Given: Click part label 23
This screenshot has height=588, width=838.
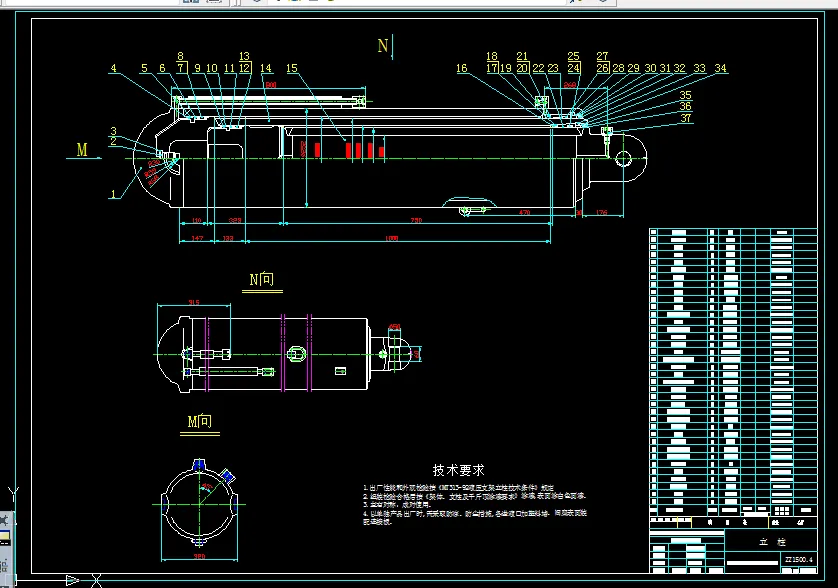Looking at the screenshot, I should (553, 68).
